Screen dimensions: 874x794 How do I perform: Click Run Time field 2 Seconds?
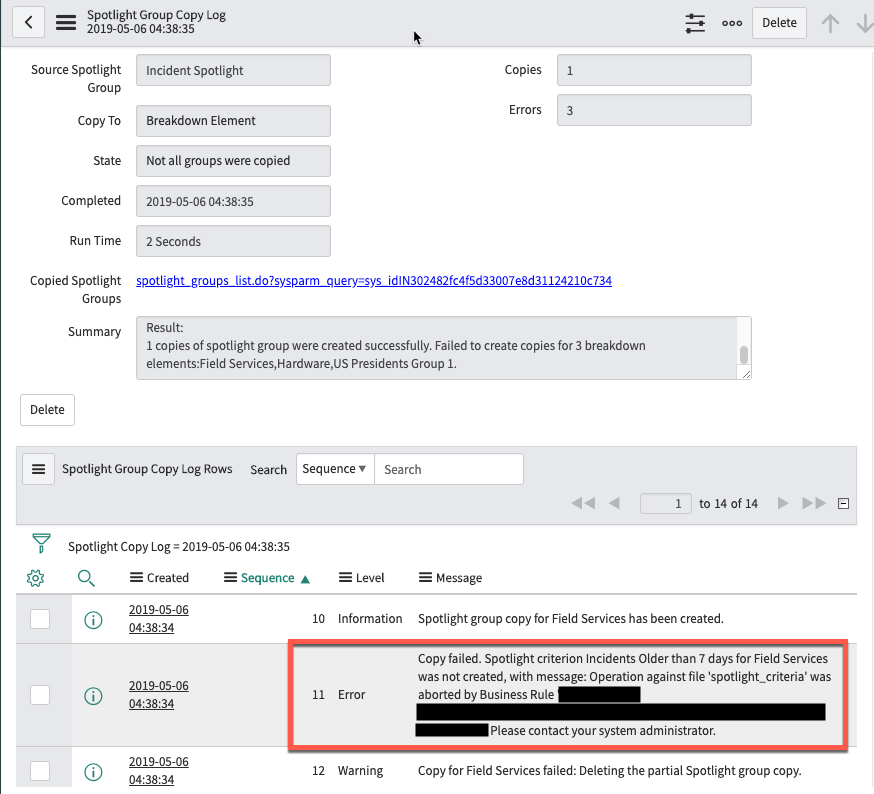point(234,241)
